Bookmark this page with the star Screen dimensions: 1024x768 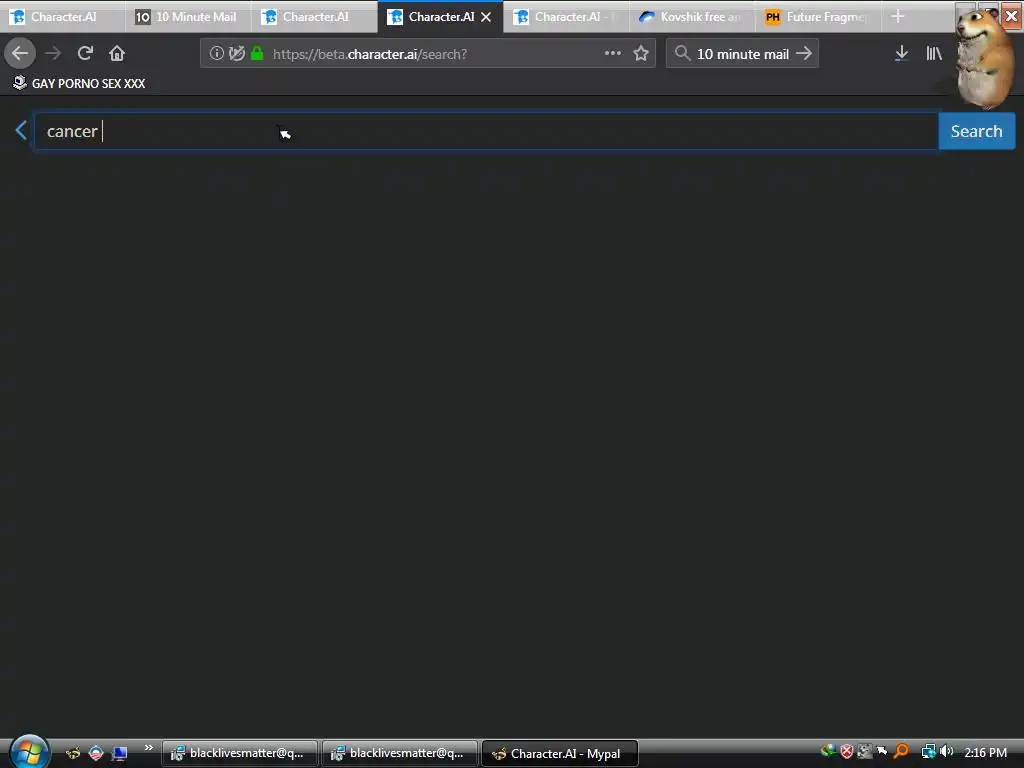coord(641,54)
